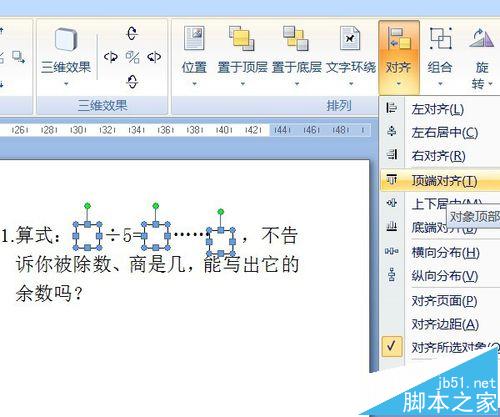Image resolution: width=500 pixels, height=417 pixels.
Task: Click the Align Top icon in the menu
Action: (x=392, y=180)
